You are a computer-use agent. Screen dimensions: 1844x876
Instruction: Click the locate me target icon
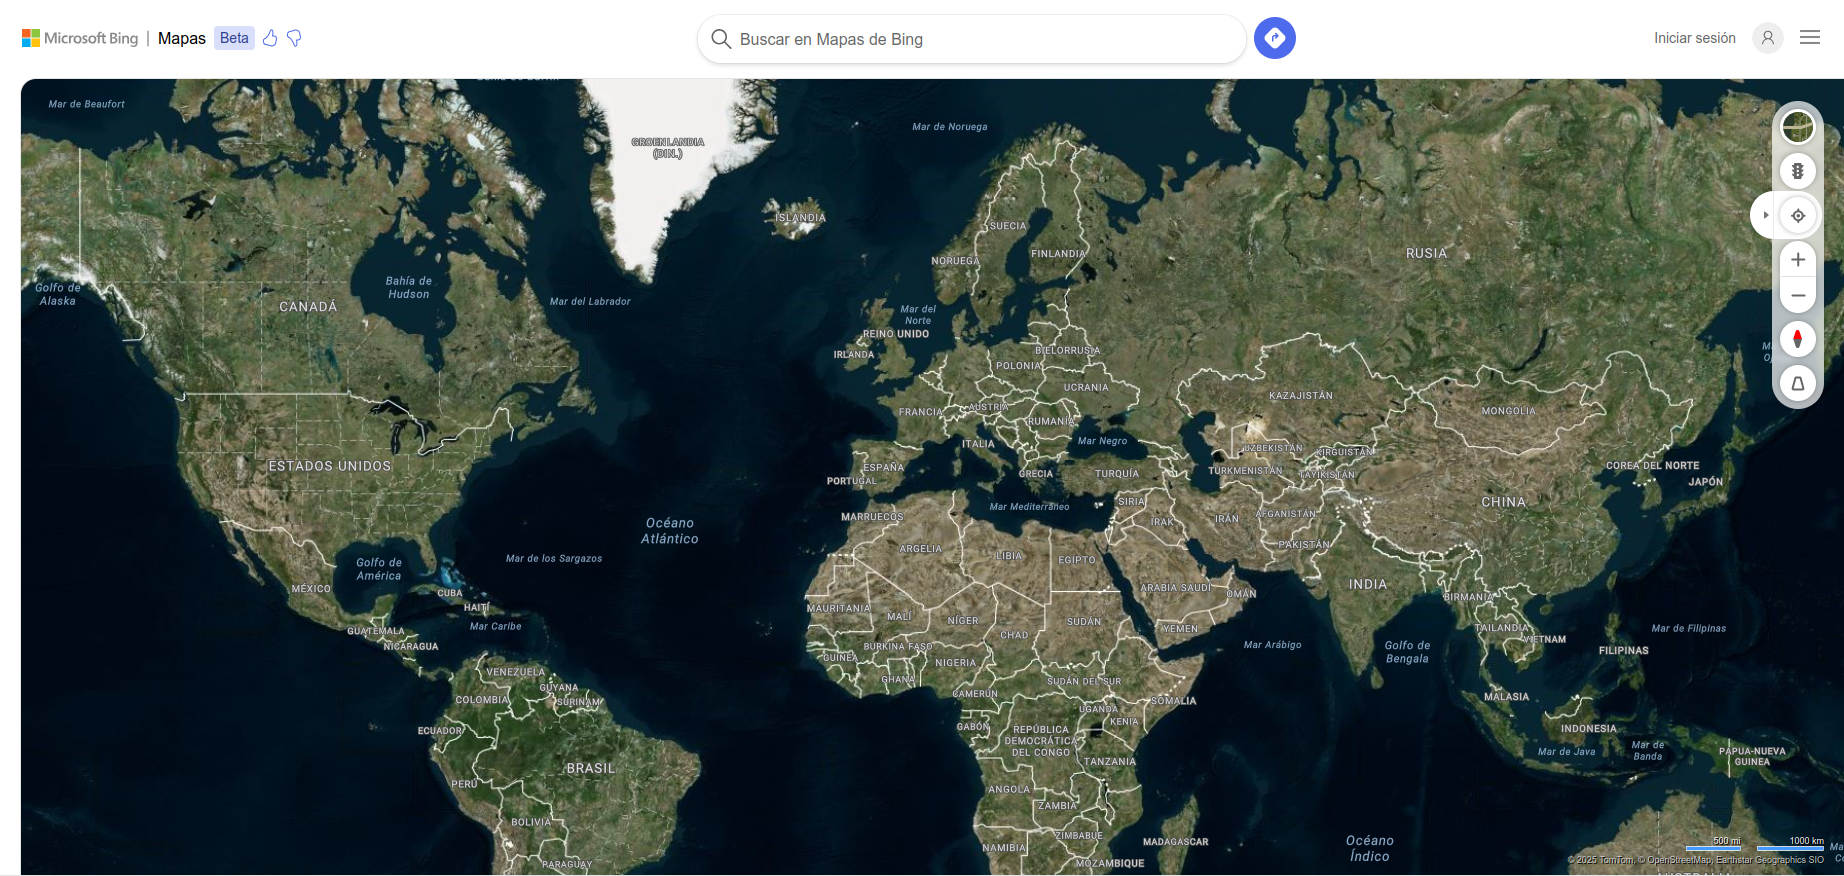pos(1797,215)
